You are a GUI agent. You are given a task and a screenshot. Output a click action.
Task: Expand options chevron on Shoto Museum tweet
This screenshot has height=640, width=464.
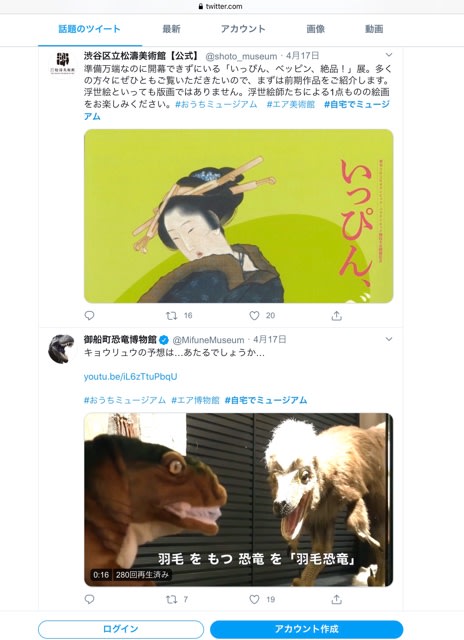(389, 55)
